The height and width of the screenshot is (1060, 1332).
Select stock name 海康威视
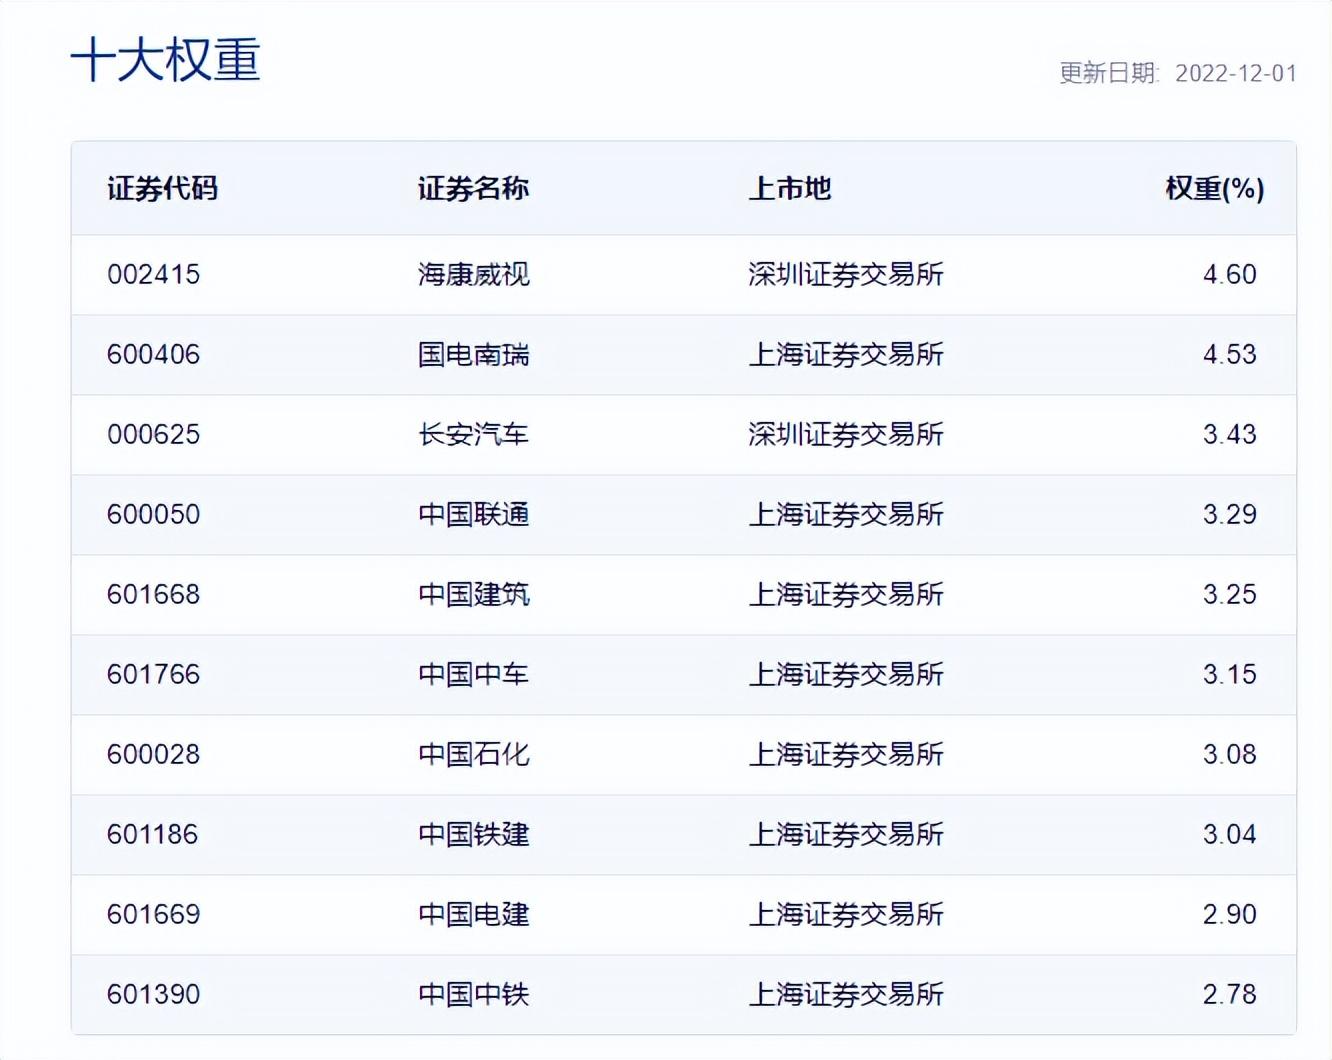pos(473,274)
